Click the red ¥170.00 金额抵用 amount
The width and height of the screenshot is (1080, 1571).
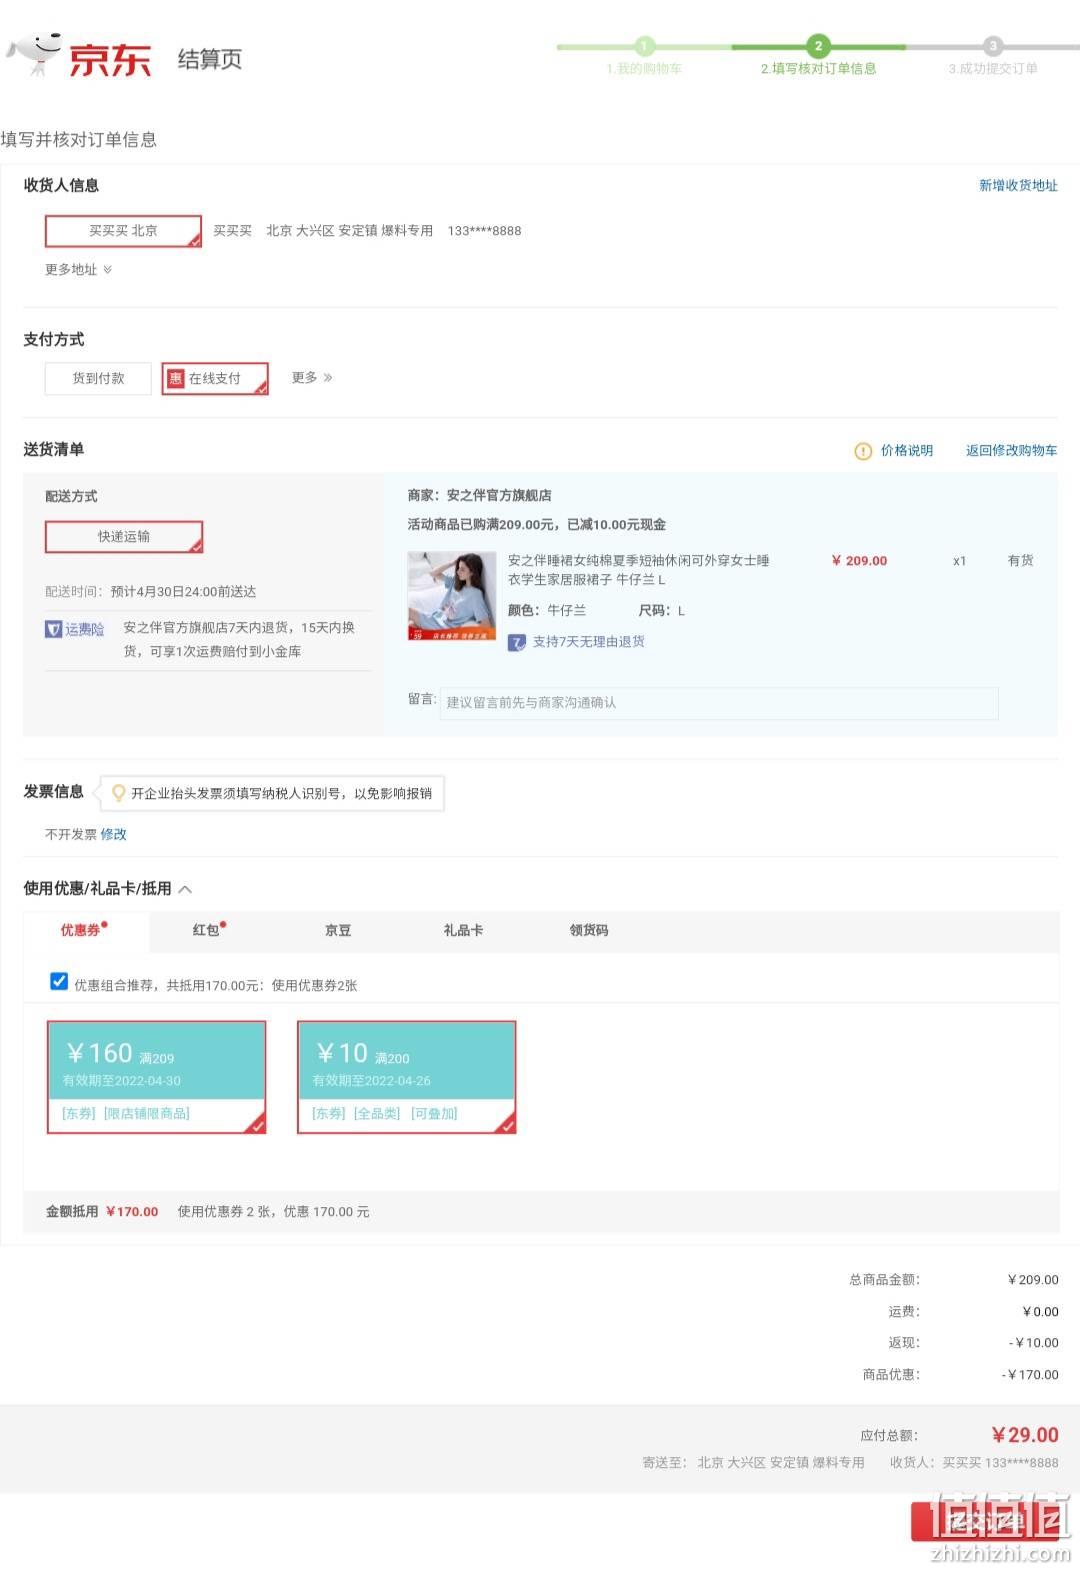tap(132, 1212)
